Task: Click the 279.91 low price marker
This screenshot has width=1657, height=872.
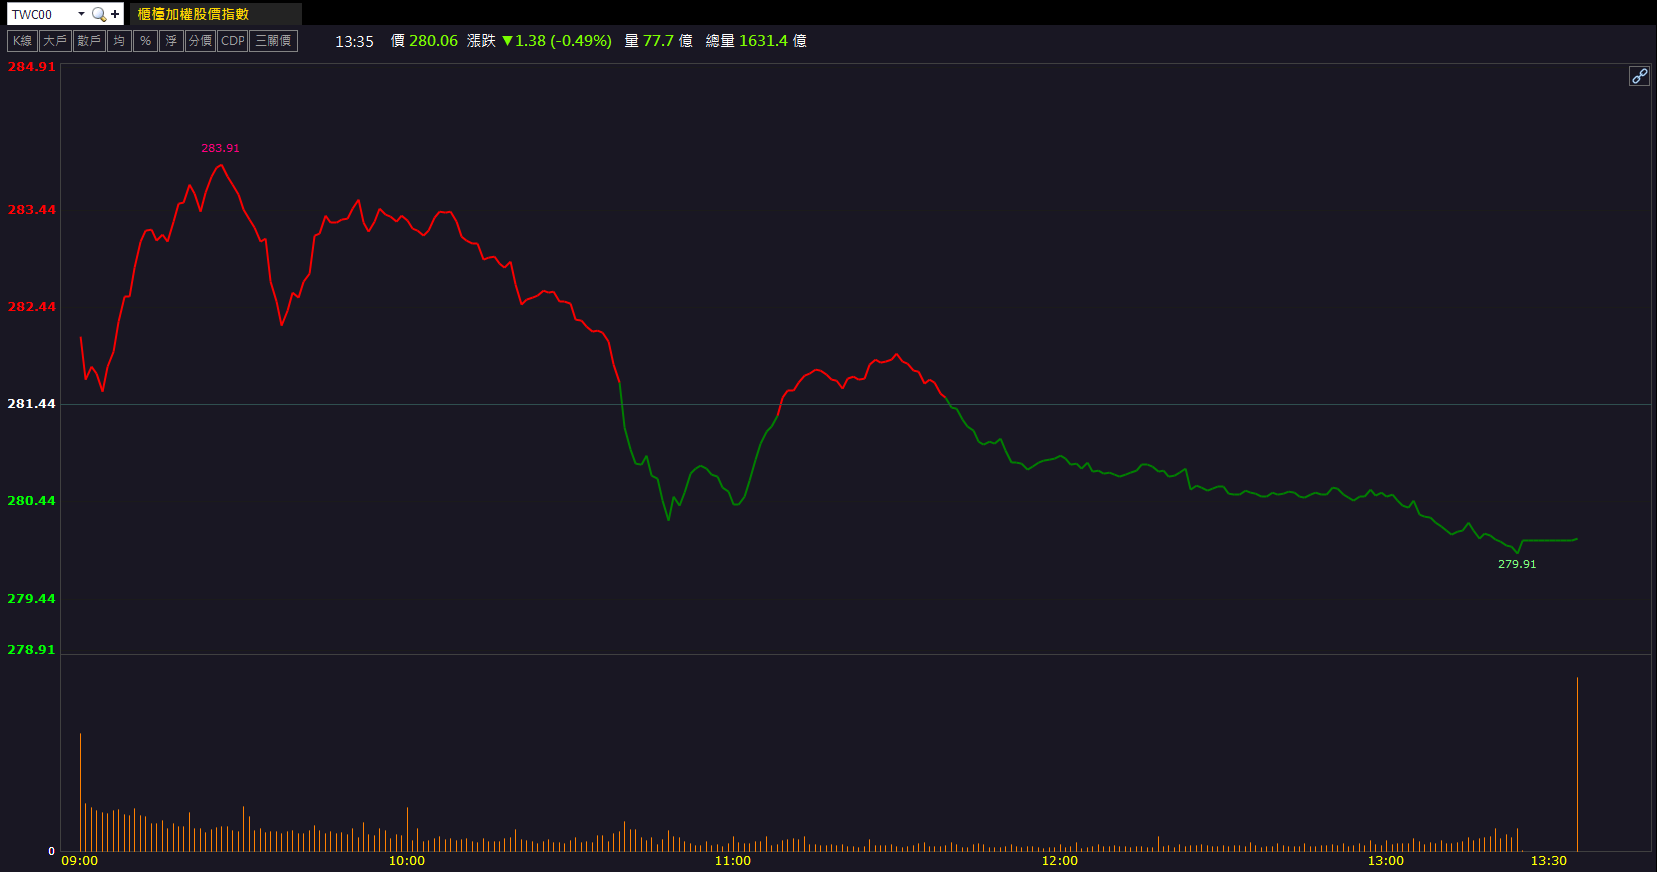Action: 1517,564
